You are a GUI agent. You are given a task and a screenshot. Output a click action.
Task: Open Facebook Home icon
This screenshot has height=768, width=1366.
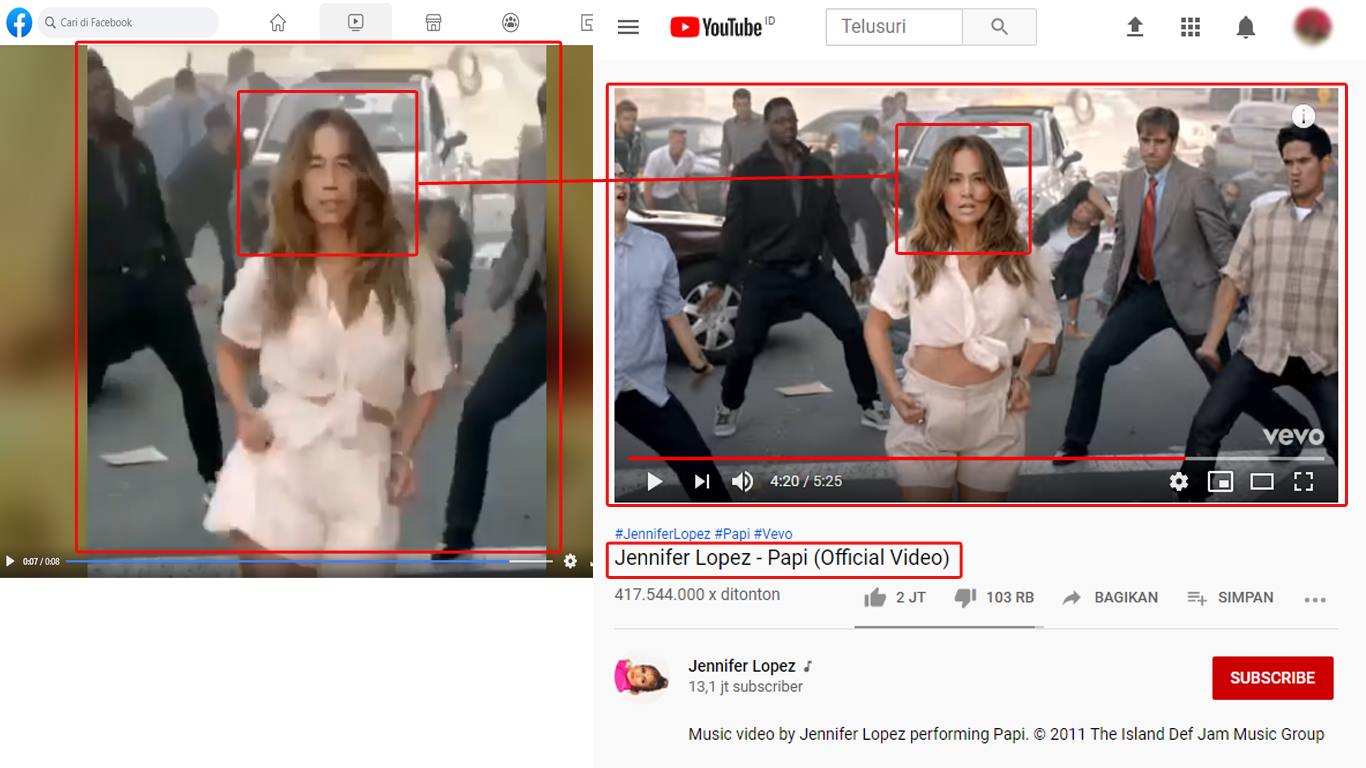(278, 22)
